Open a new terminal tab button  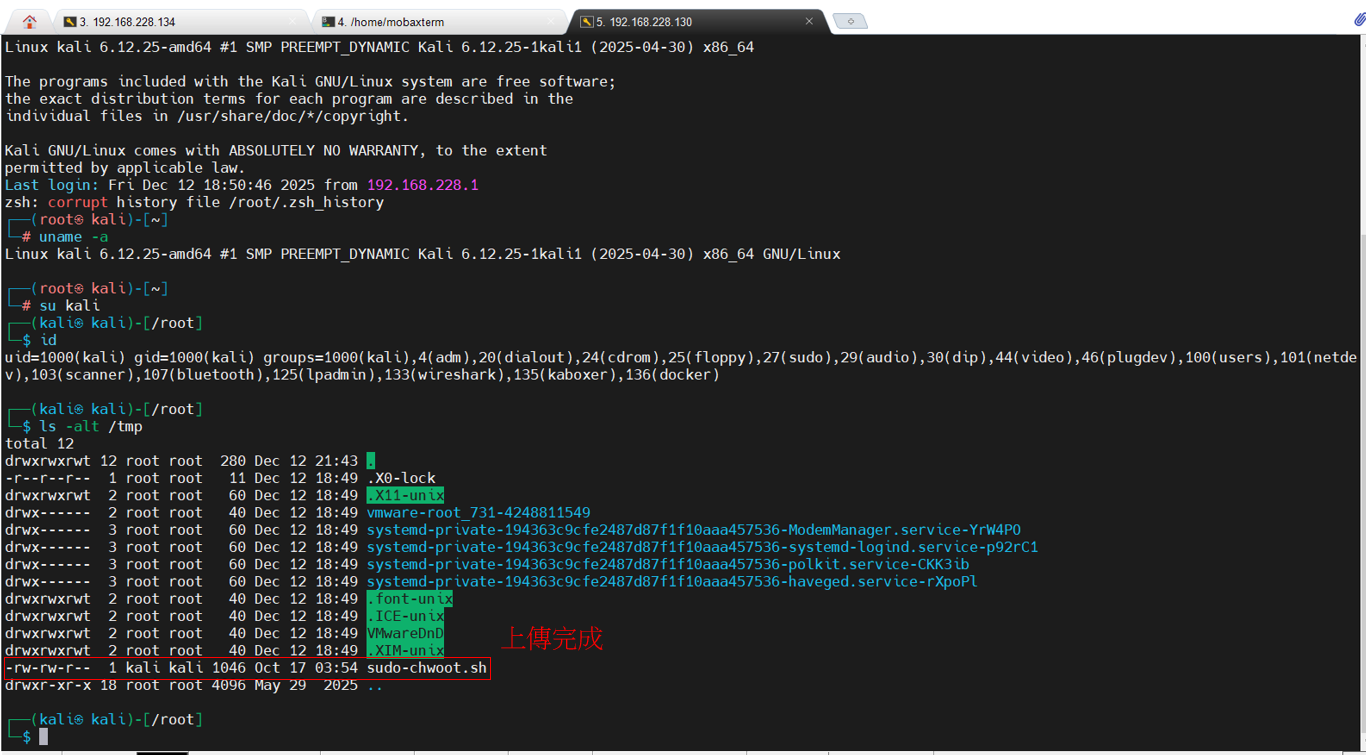850,21
